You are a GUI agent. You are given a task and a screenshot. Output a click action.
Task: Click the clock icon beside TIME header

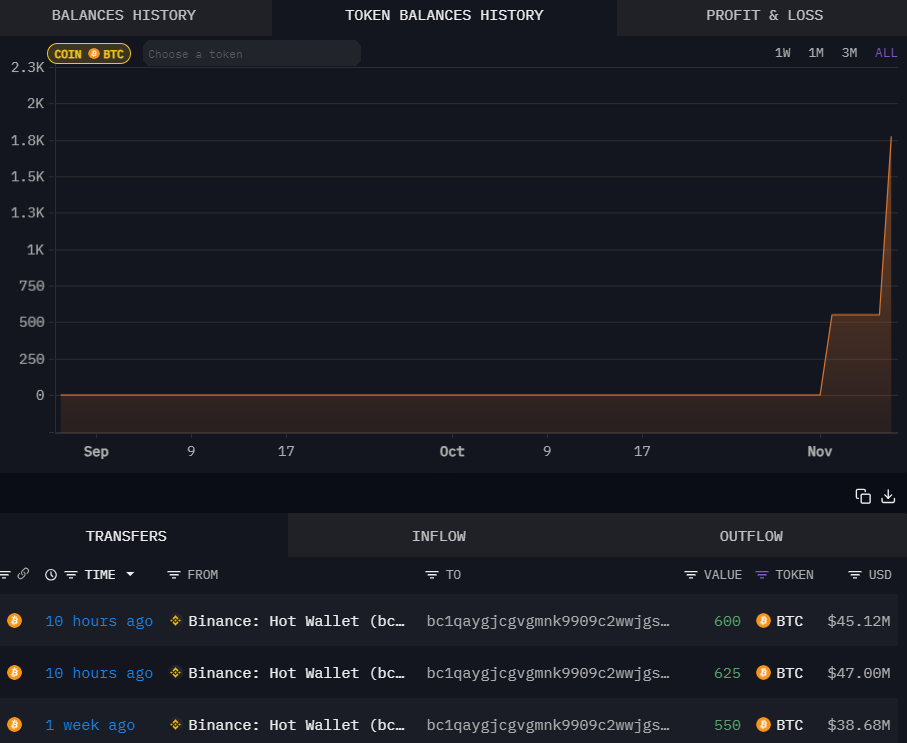click(51, 575)
